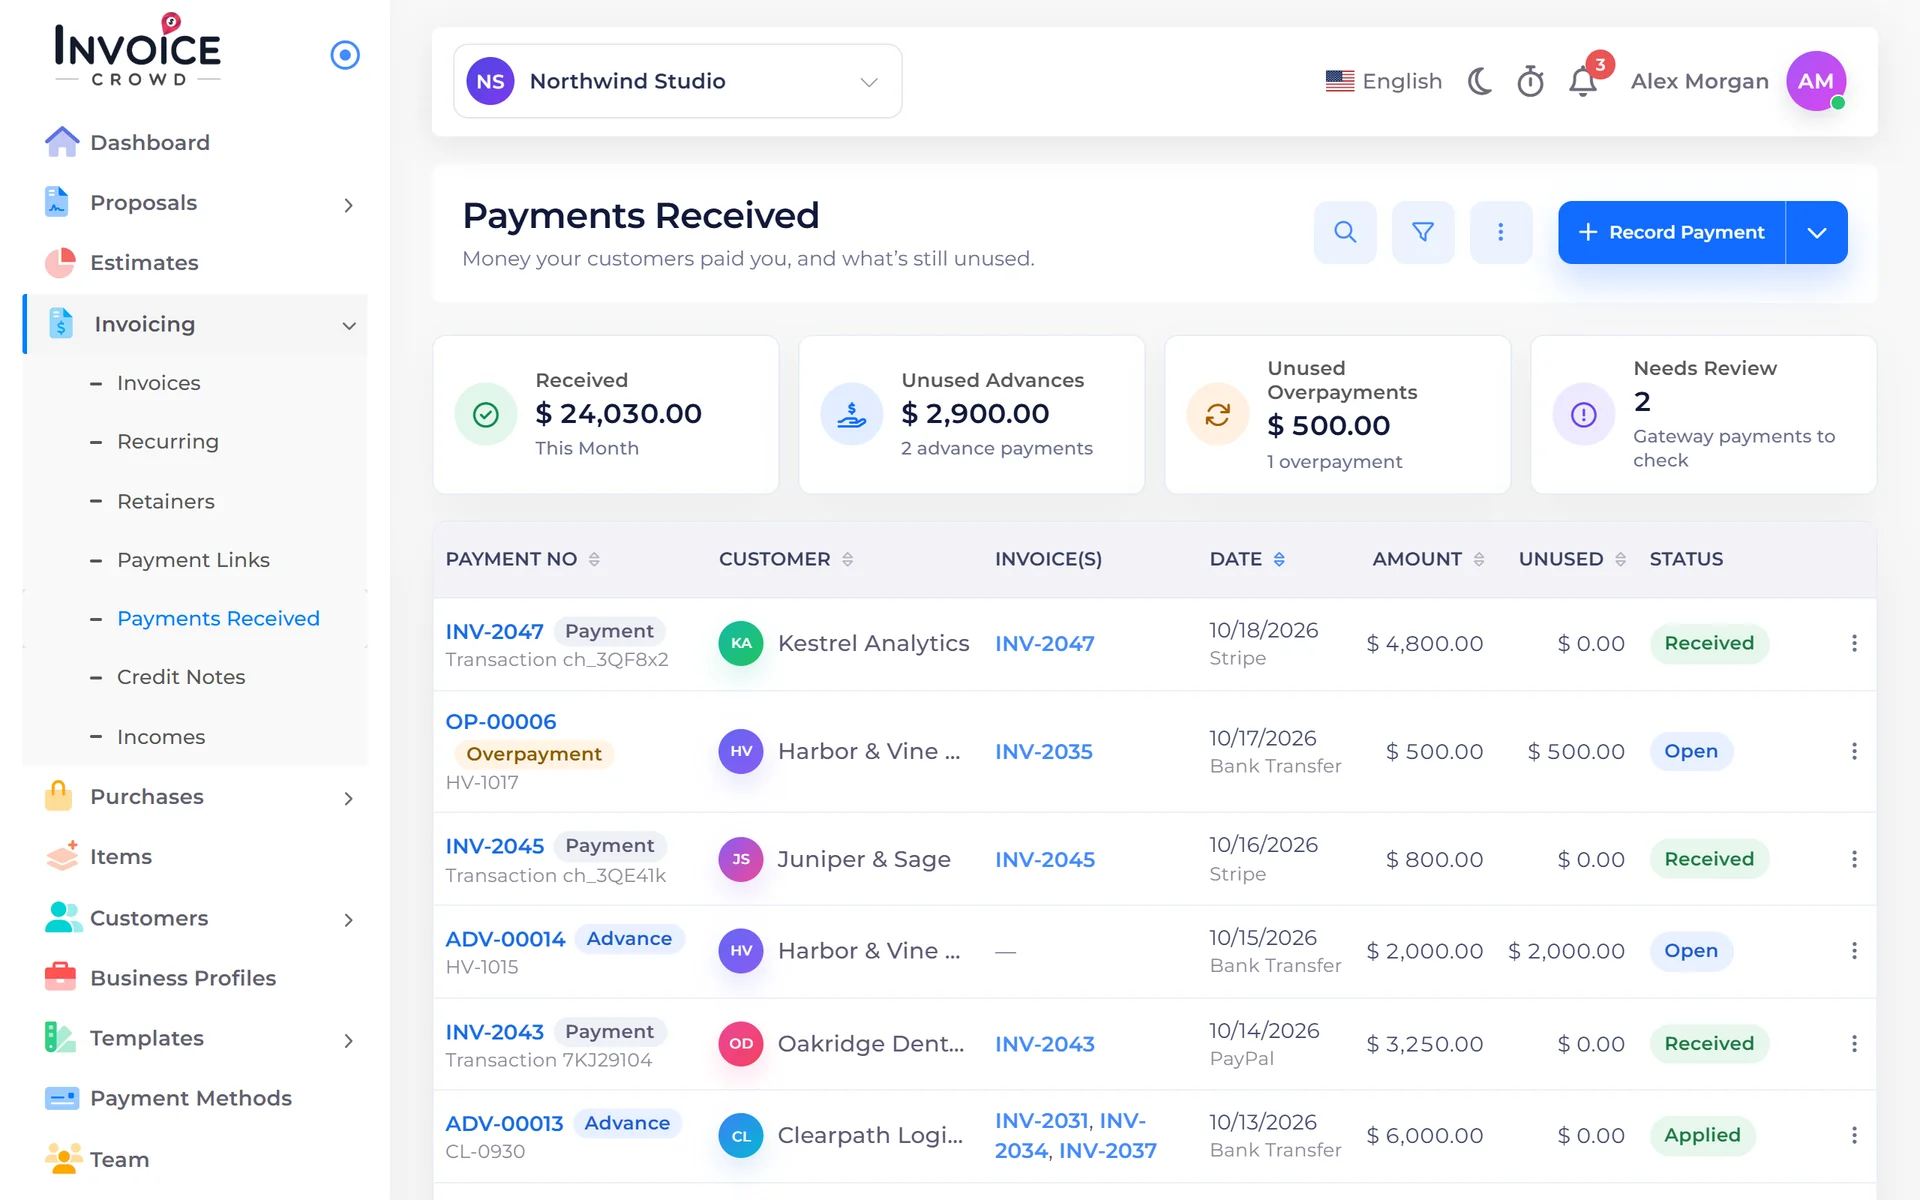The image size is (1920, 1200).
Task: Open Payment Methods page
Action: coord(191,1098)
